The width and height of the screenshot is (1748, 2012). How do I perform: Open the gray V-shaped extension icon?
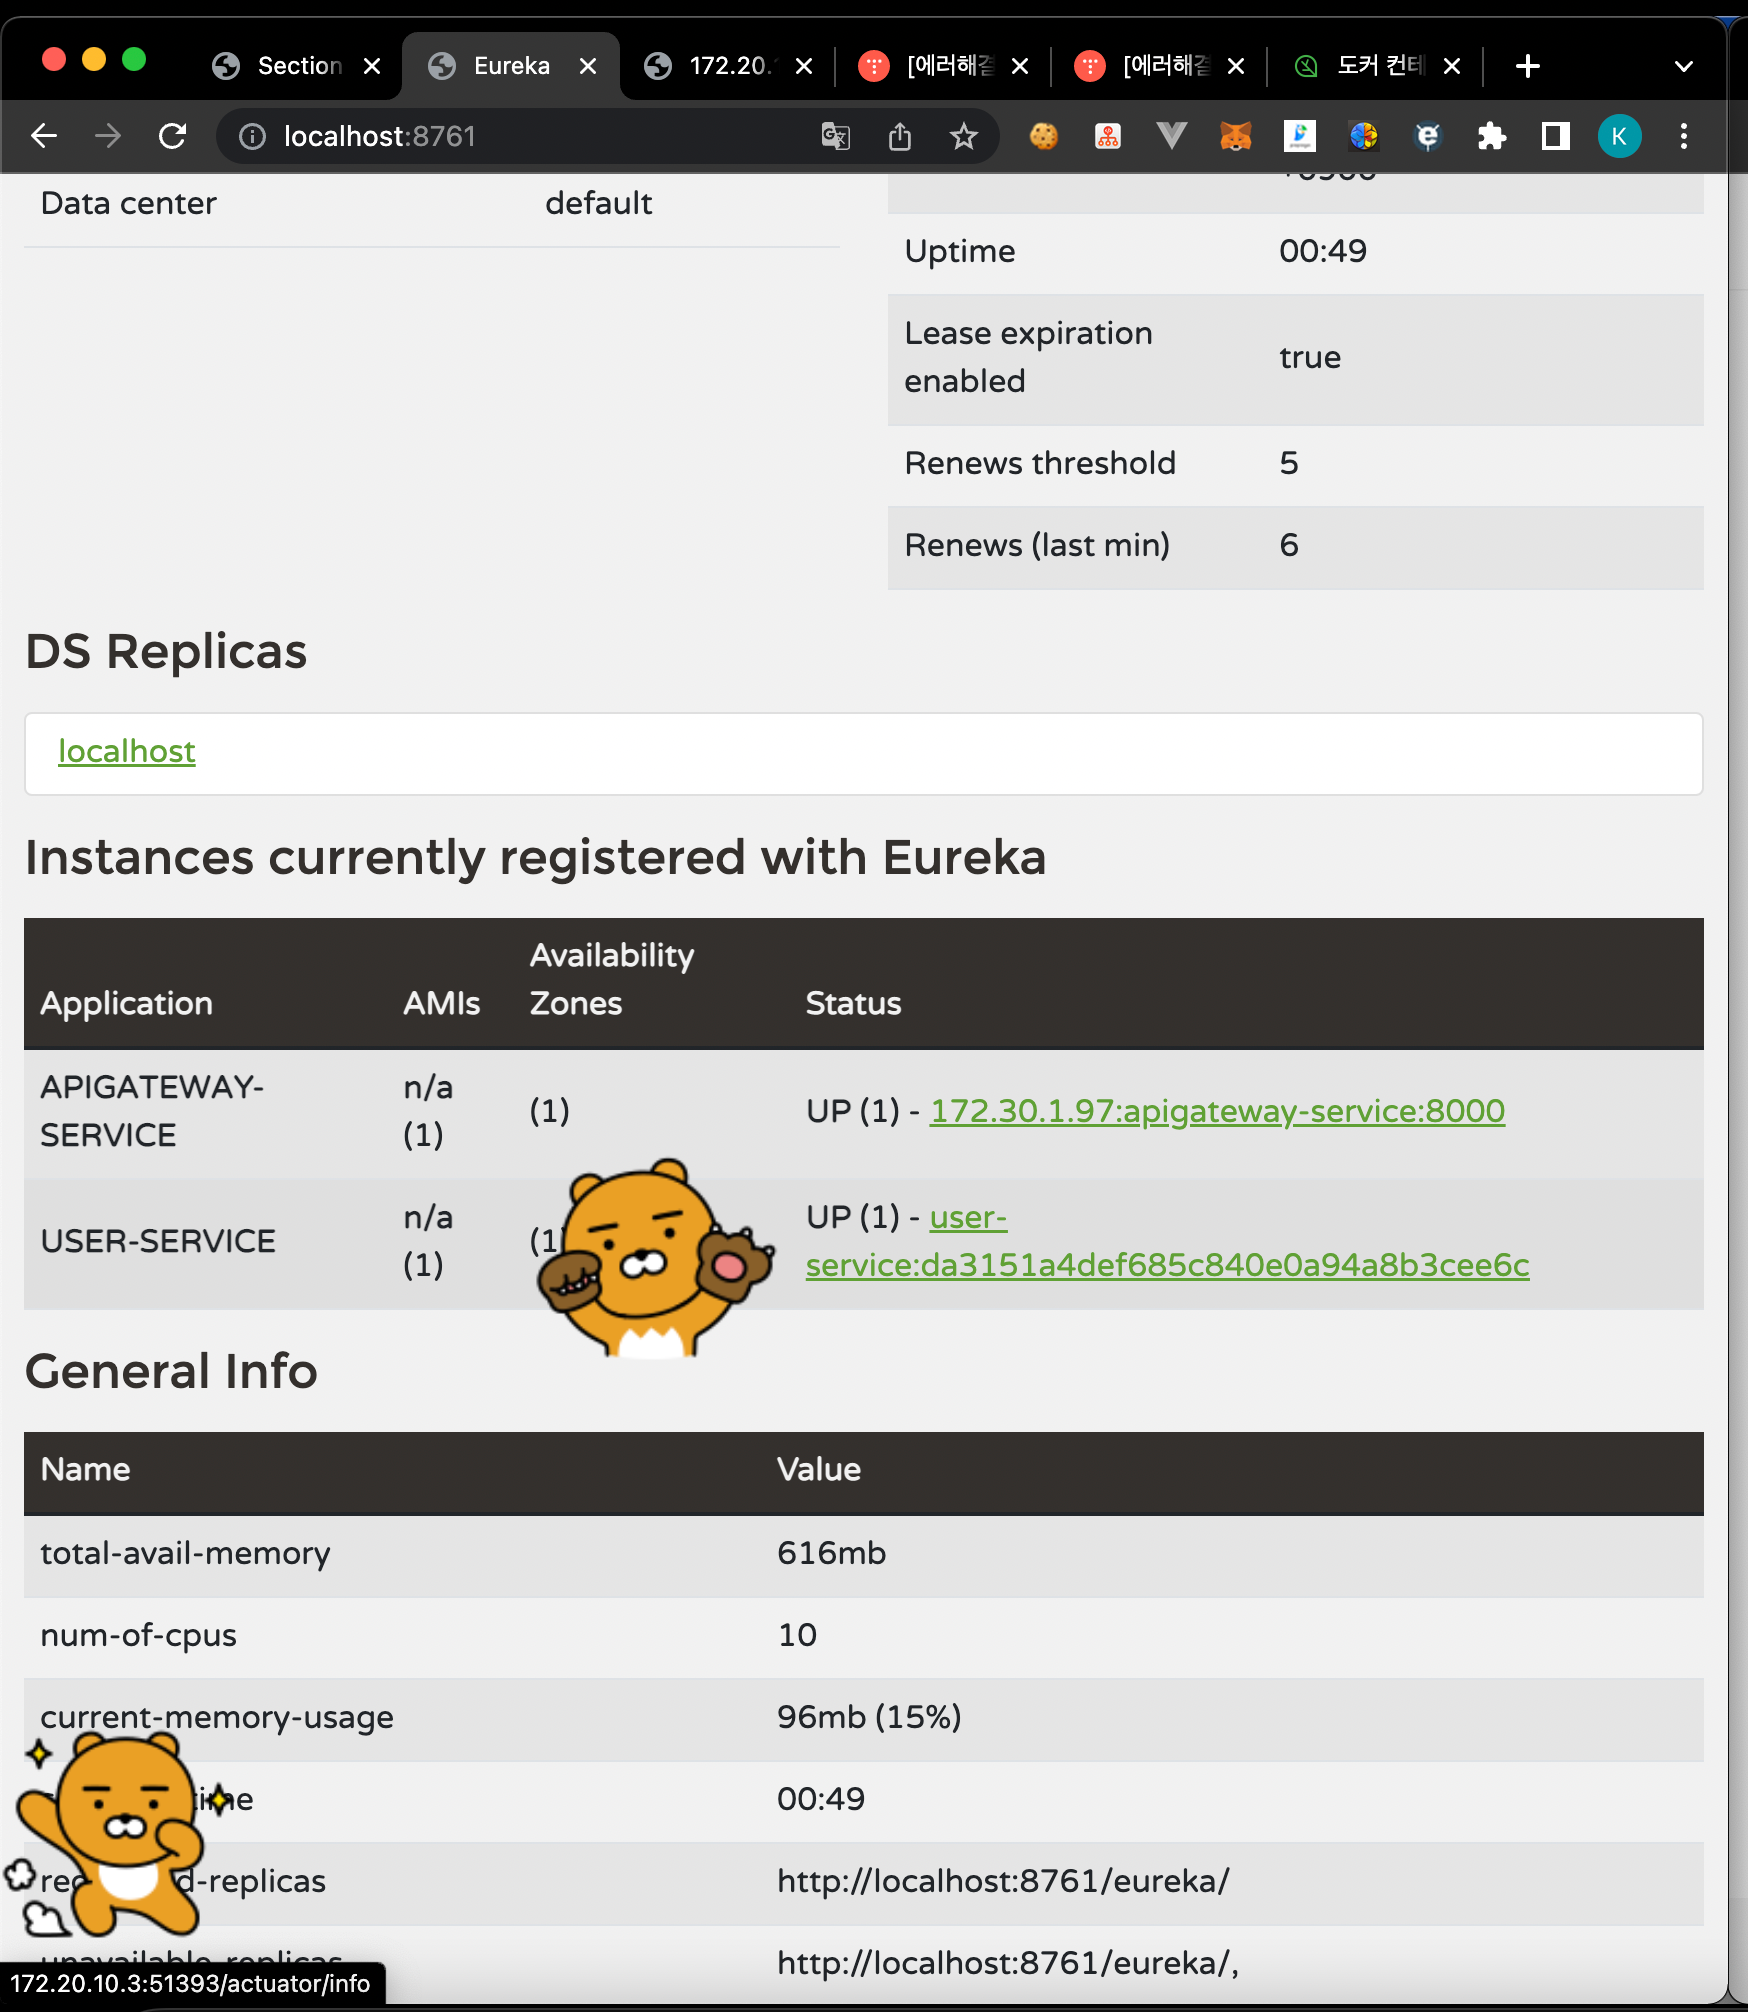1171,136
